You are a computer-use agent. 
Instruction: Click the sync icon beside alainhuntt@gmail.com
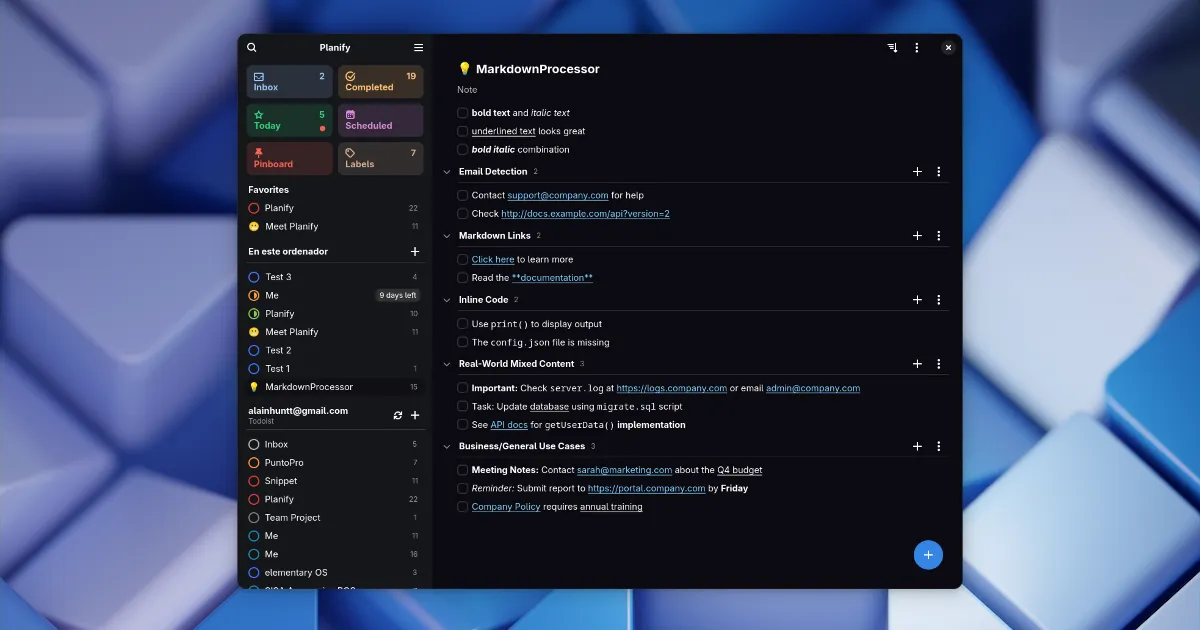point(398,415)
